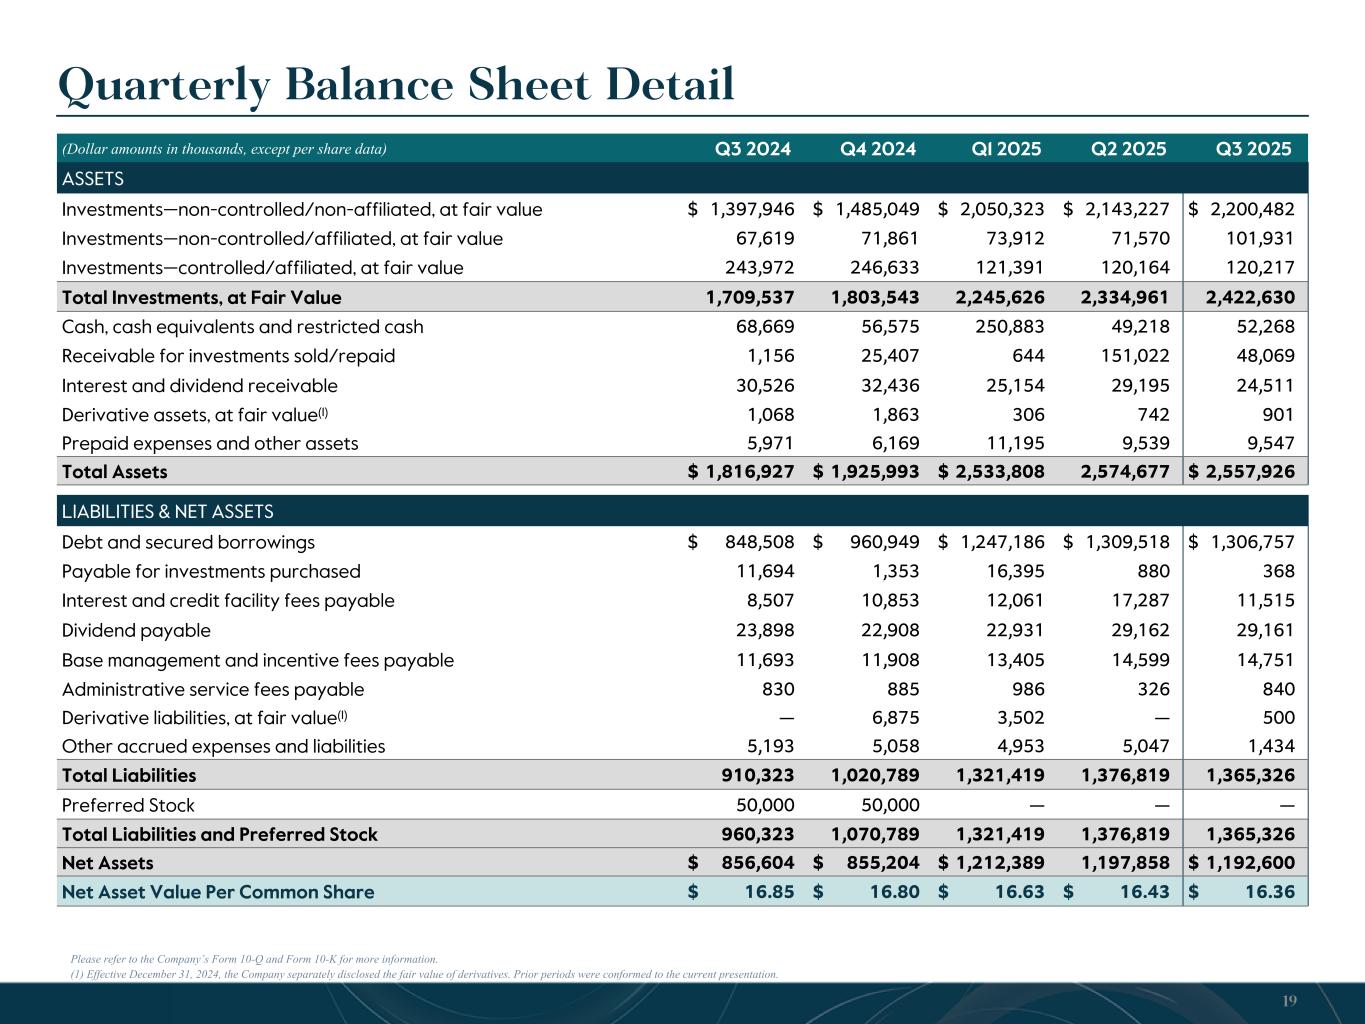The image size is (1365, 1024).
Task: Select the Q3 2024 column header
Action: (x=753, y=149)
